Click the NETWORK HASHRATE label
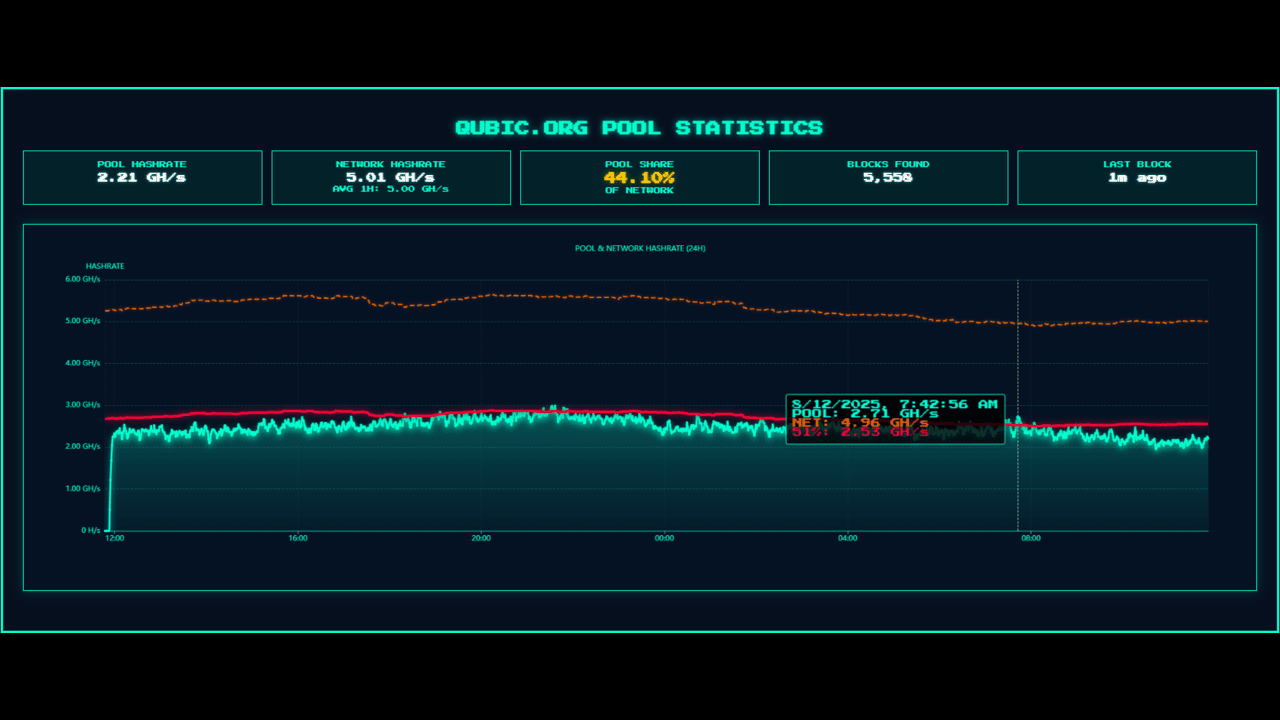 391,164
